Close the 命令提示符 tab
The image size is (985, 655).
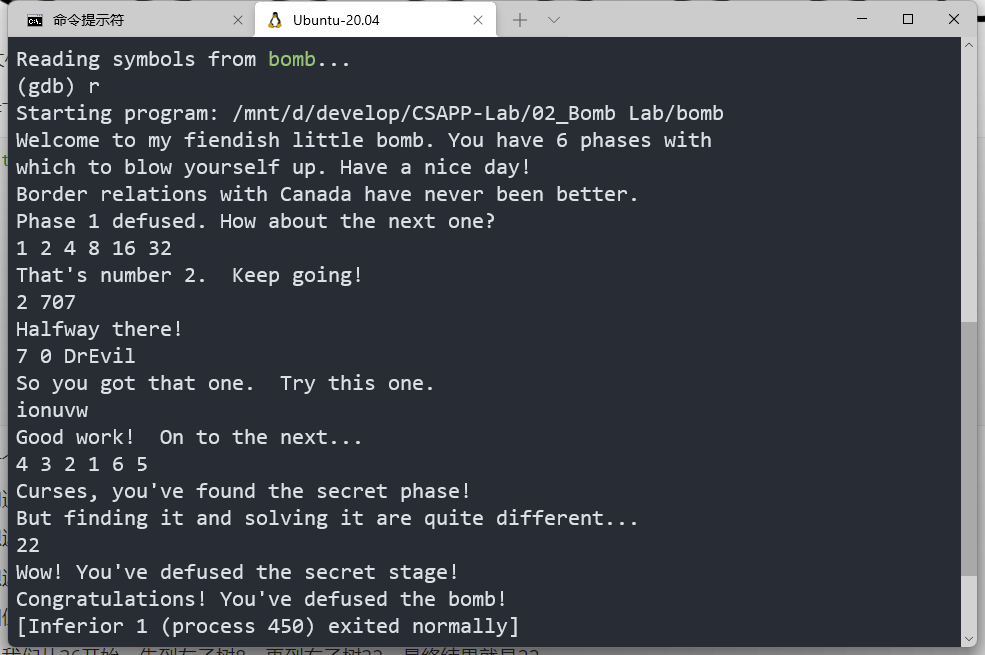[x=237, y=19]
